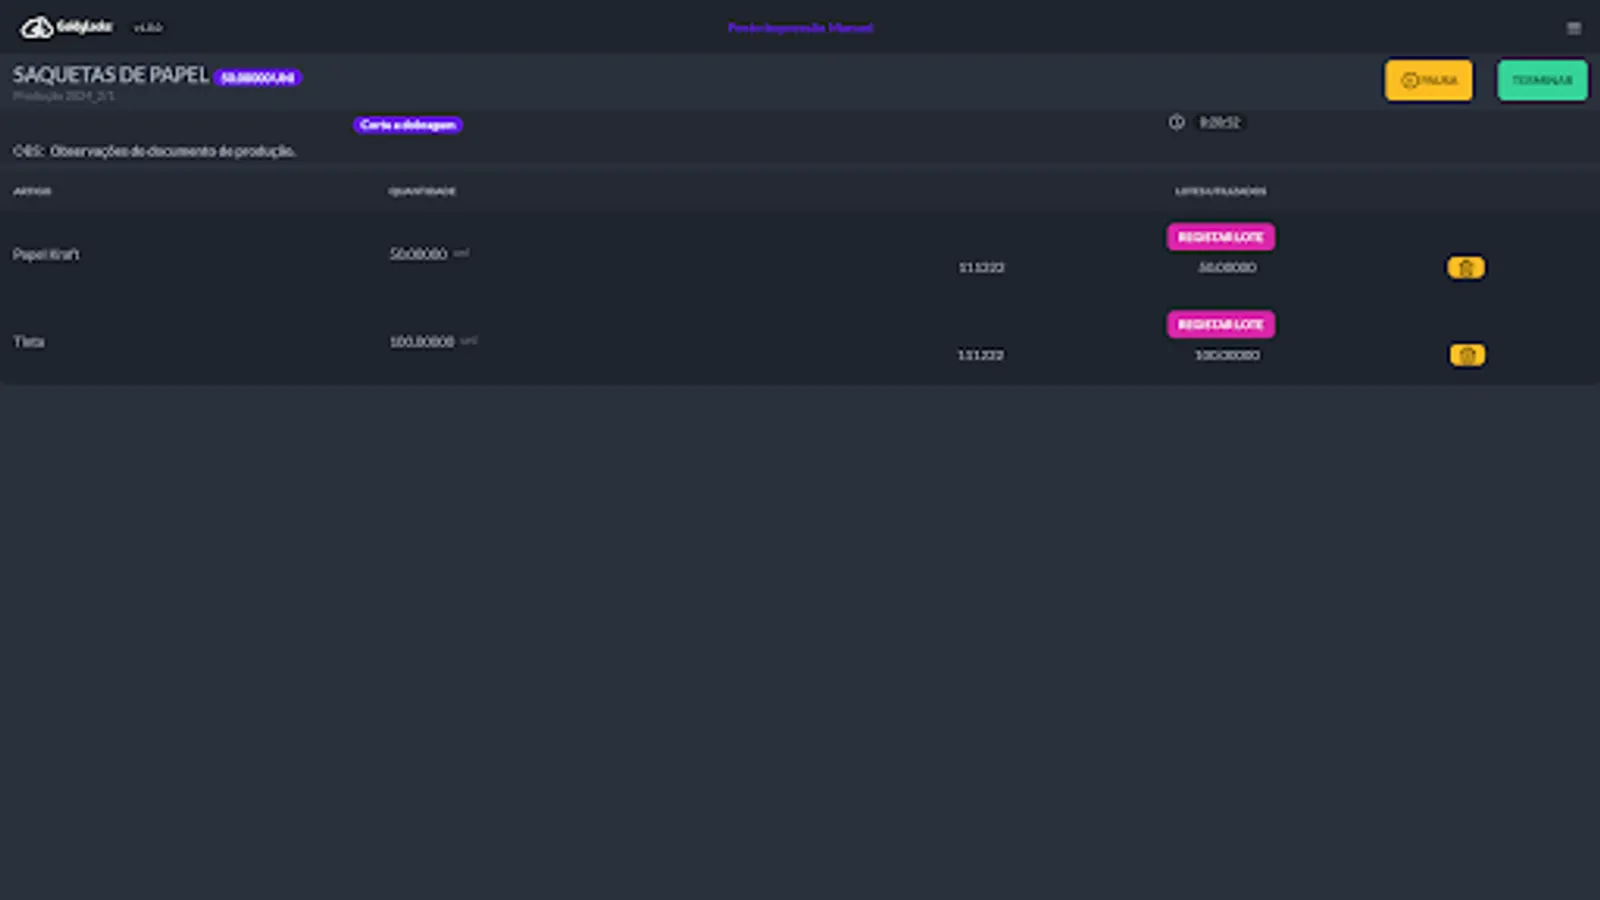Delete the lot in the Papel Kraft row
Screen dimensions: 1600x900
pyautogui.click(x=1466, y=268)
